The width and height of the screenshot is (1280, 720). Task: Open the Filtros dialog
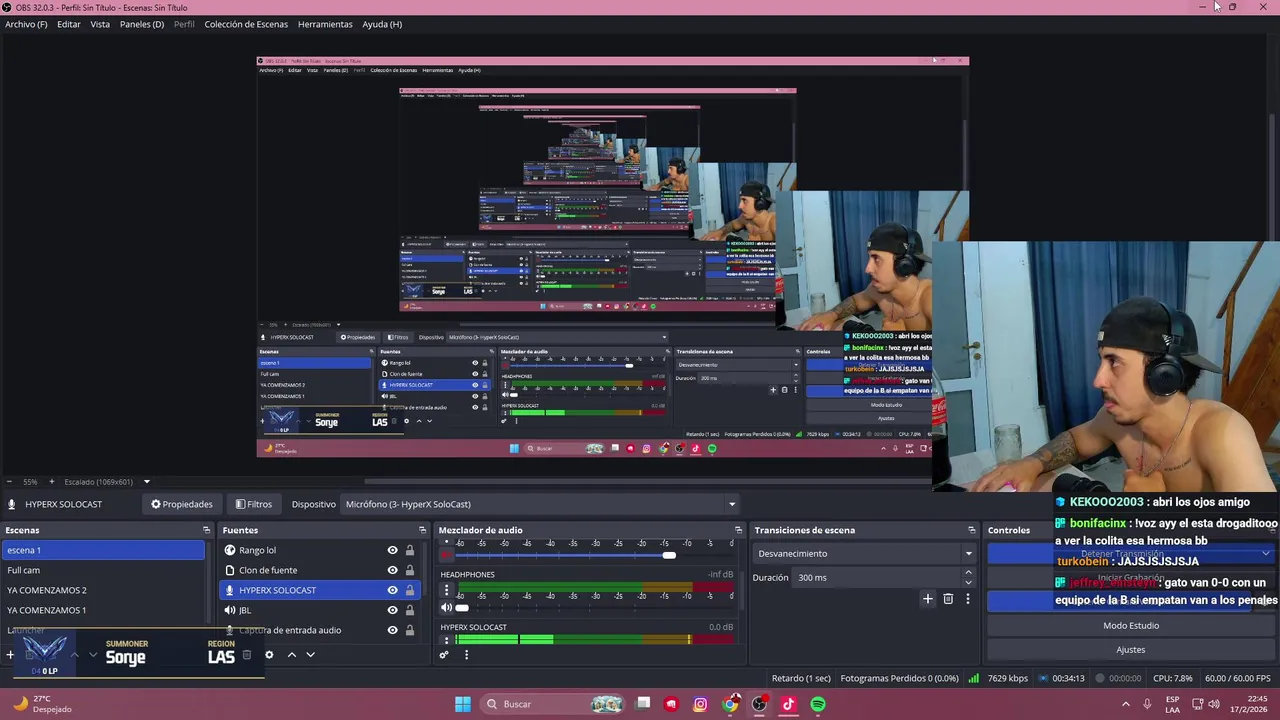254,504
